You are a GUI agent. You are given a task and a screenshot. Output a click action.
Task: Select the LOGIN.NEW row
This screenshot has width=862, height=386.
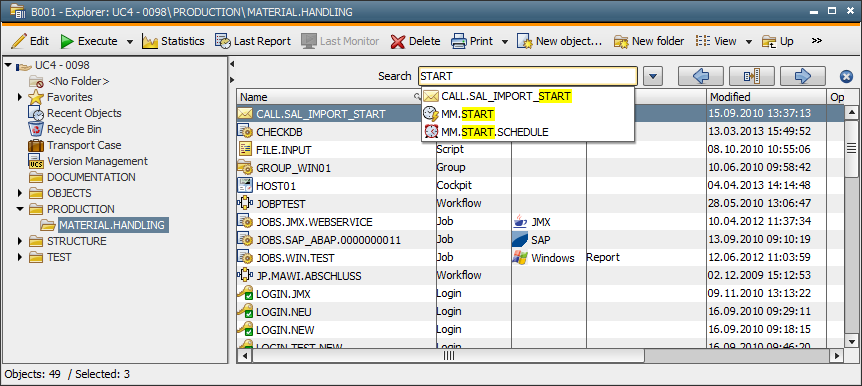[x=540, y=330]
